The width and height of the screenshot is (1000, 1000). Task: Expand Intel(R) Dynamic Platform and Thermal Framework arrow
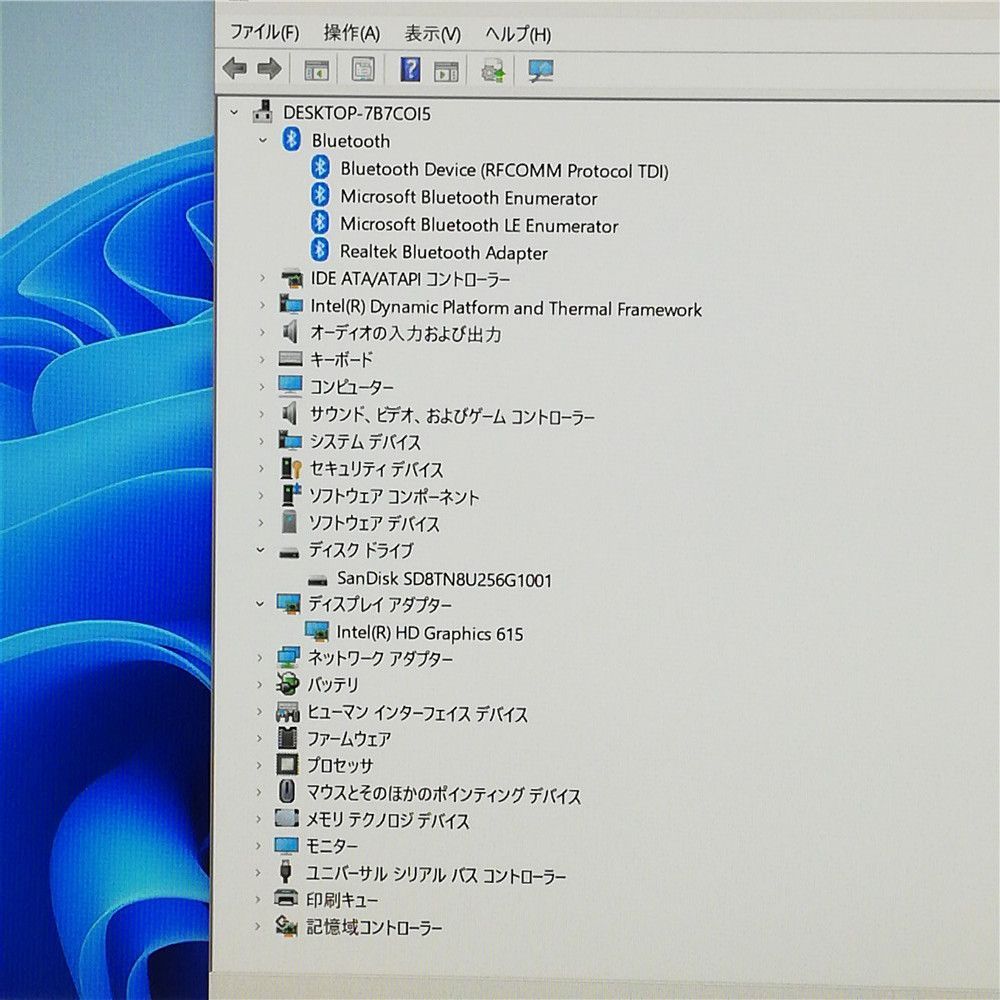262,305
